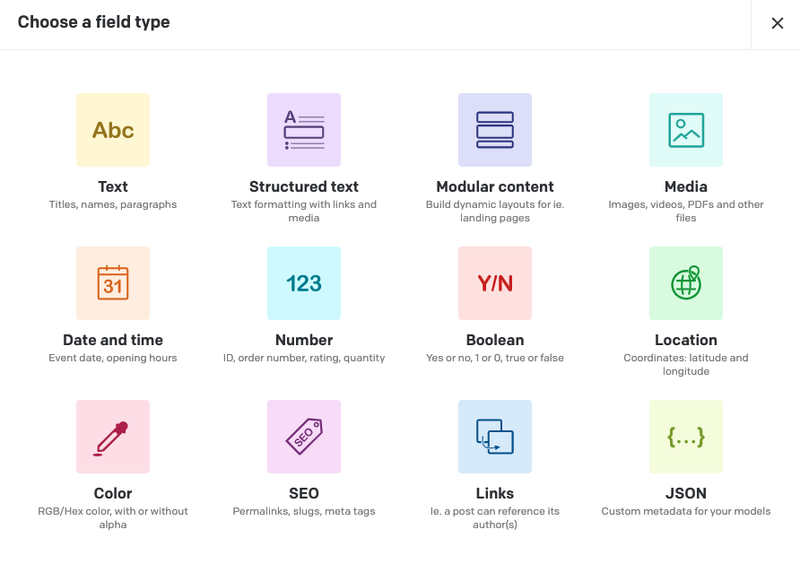Select the Media image icon
Screen dimensions: 800x571
point(686,130)
